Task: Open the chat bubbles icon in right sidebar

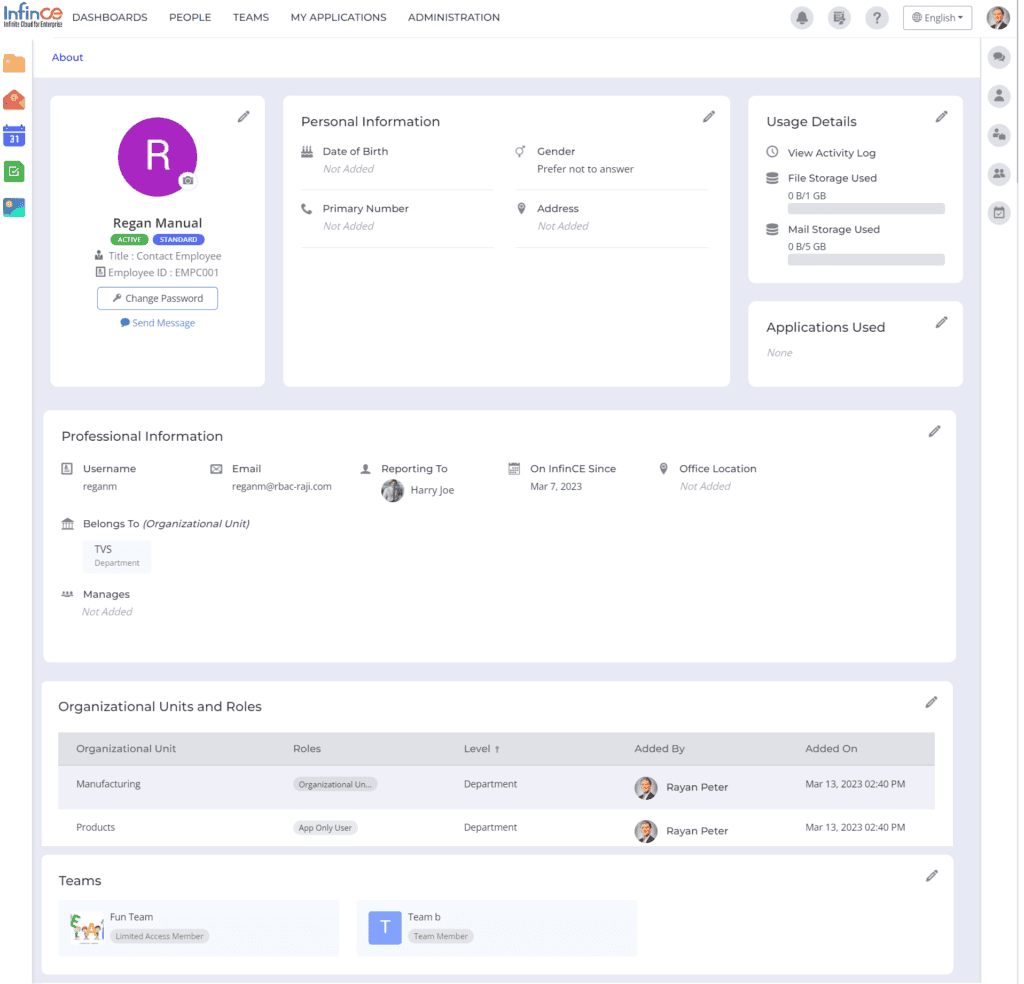Action: pos(999,57)
